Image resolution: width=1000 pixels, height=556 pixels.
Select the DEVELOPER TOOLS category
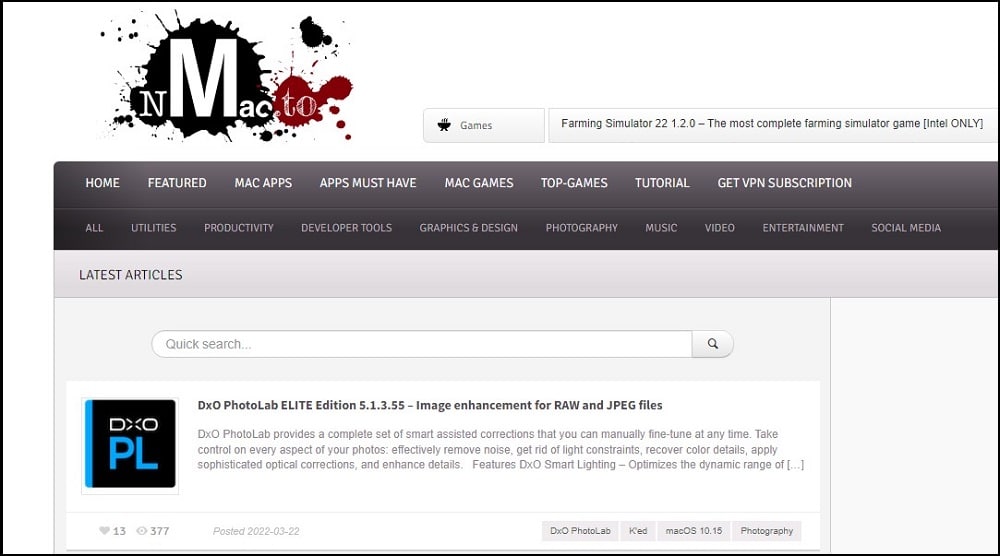(346, 228)
